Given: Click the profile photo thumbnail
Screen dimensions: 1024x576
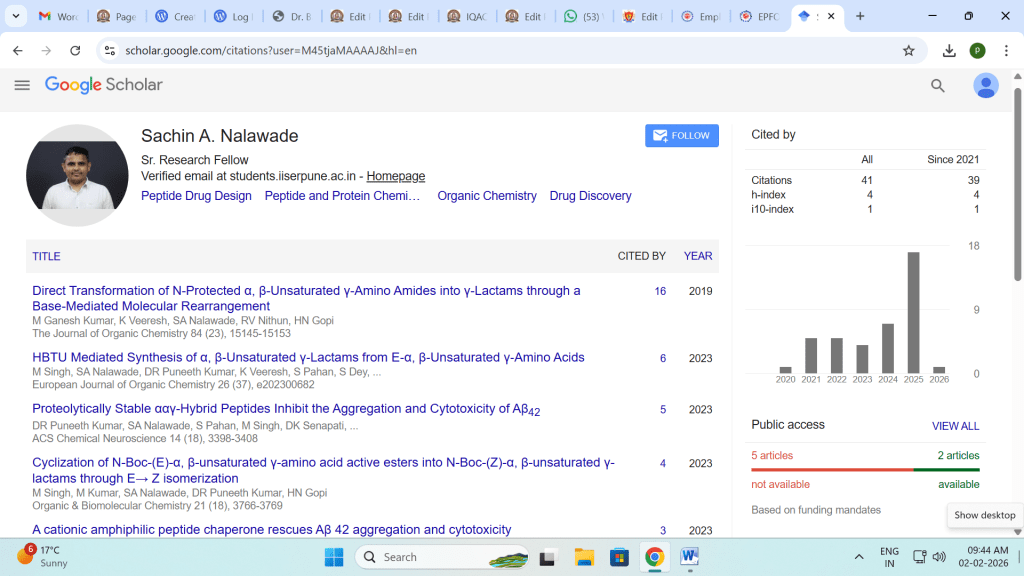Looking at the screenshot, I should (x=77, y=175).
